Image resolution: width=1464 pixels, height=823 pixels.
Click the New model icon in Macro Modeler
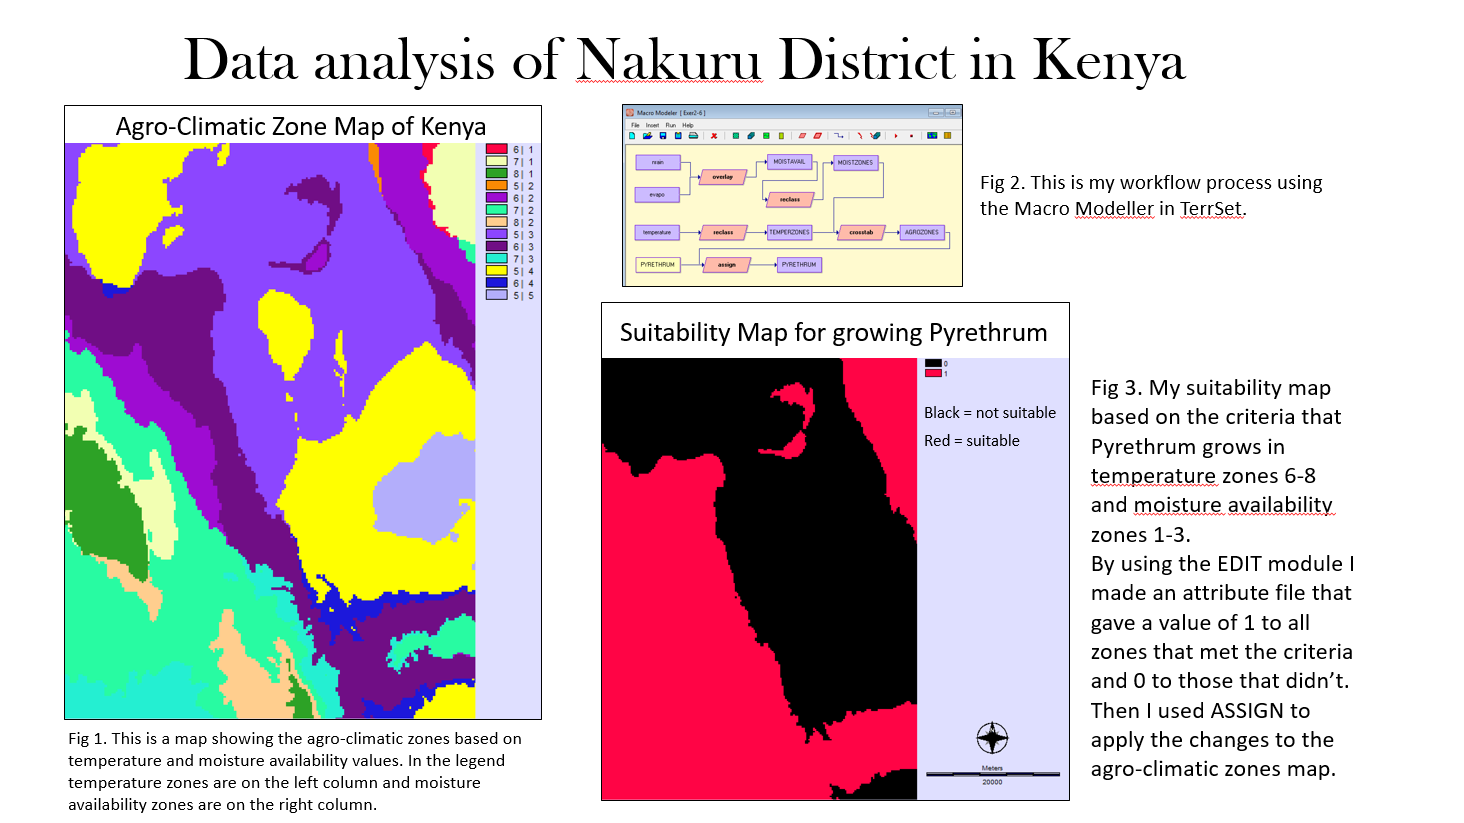pos(632,135)
